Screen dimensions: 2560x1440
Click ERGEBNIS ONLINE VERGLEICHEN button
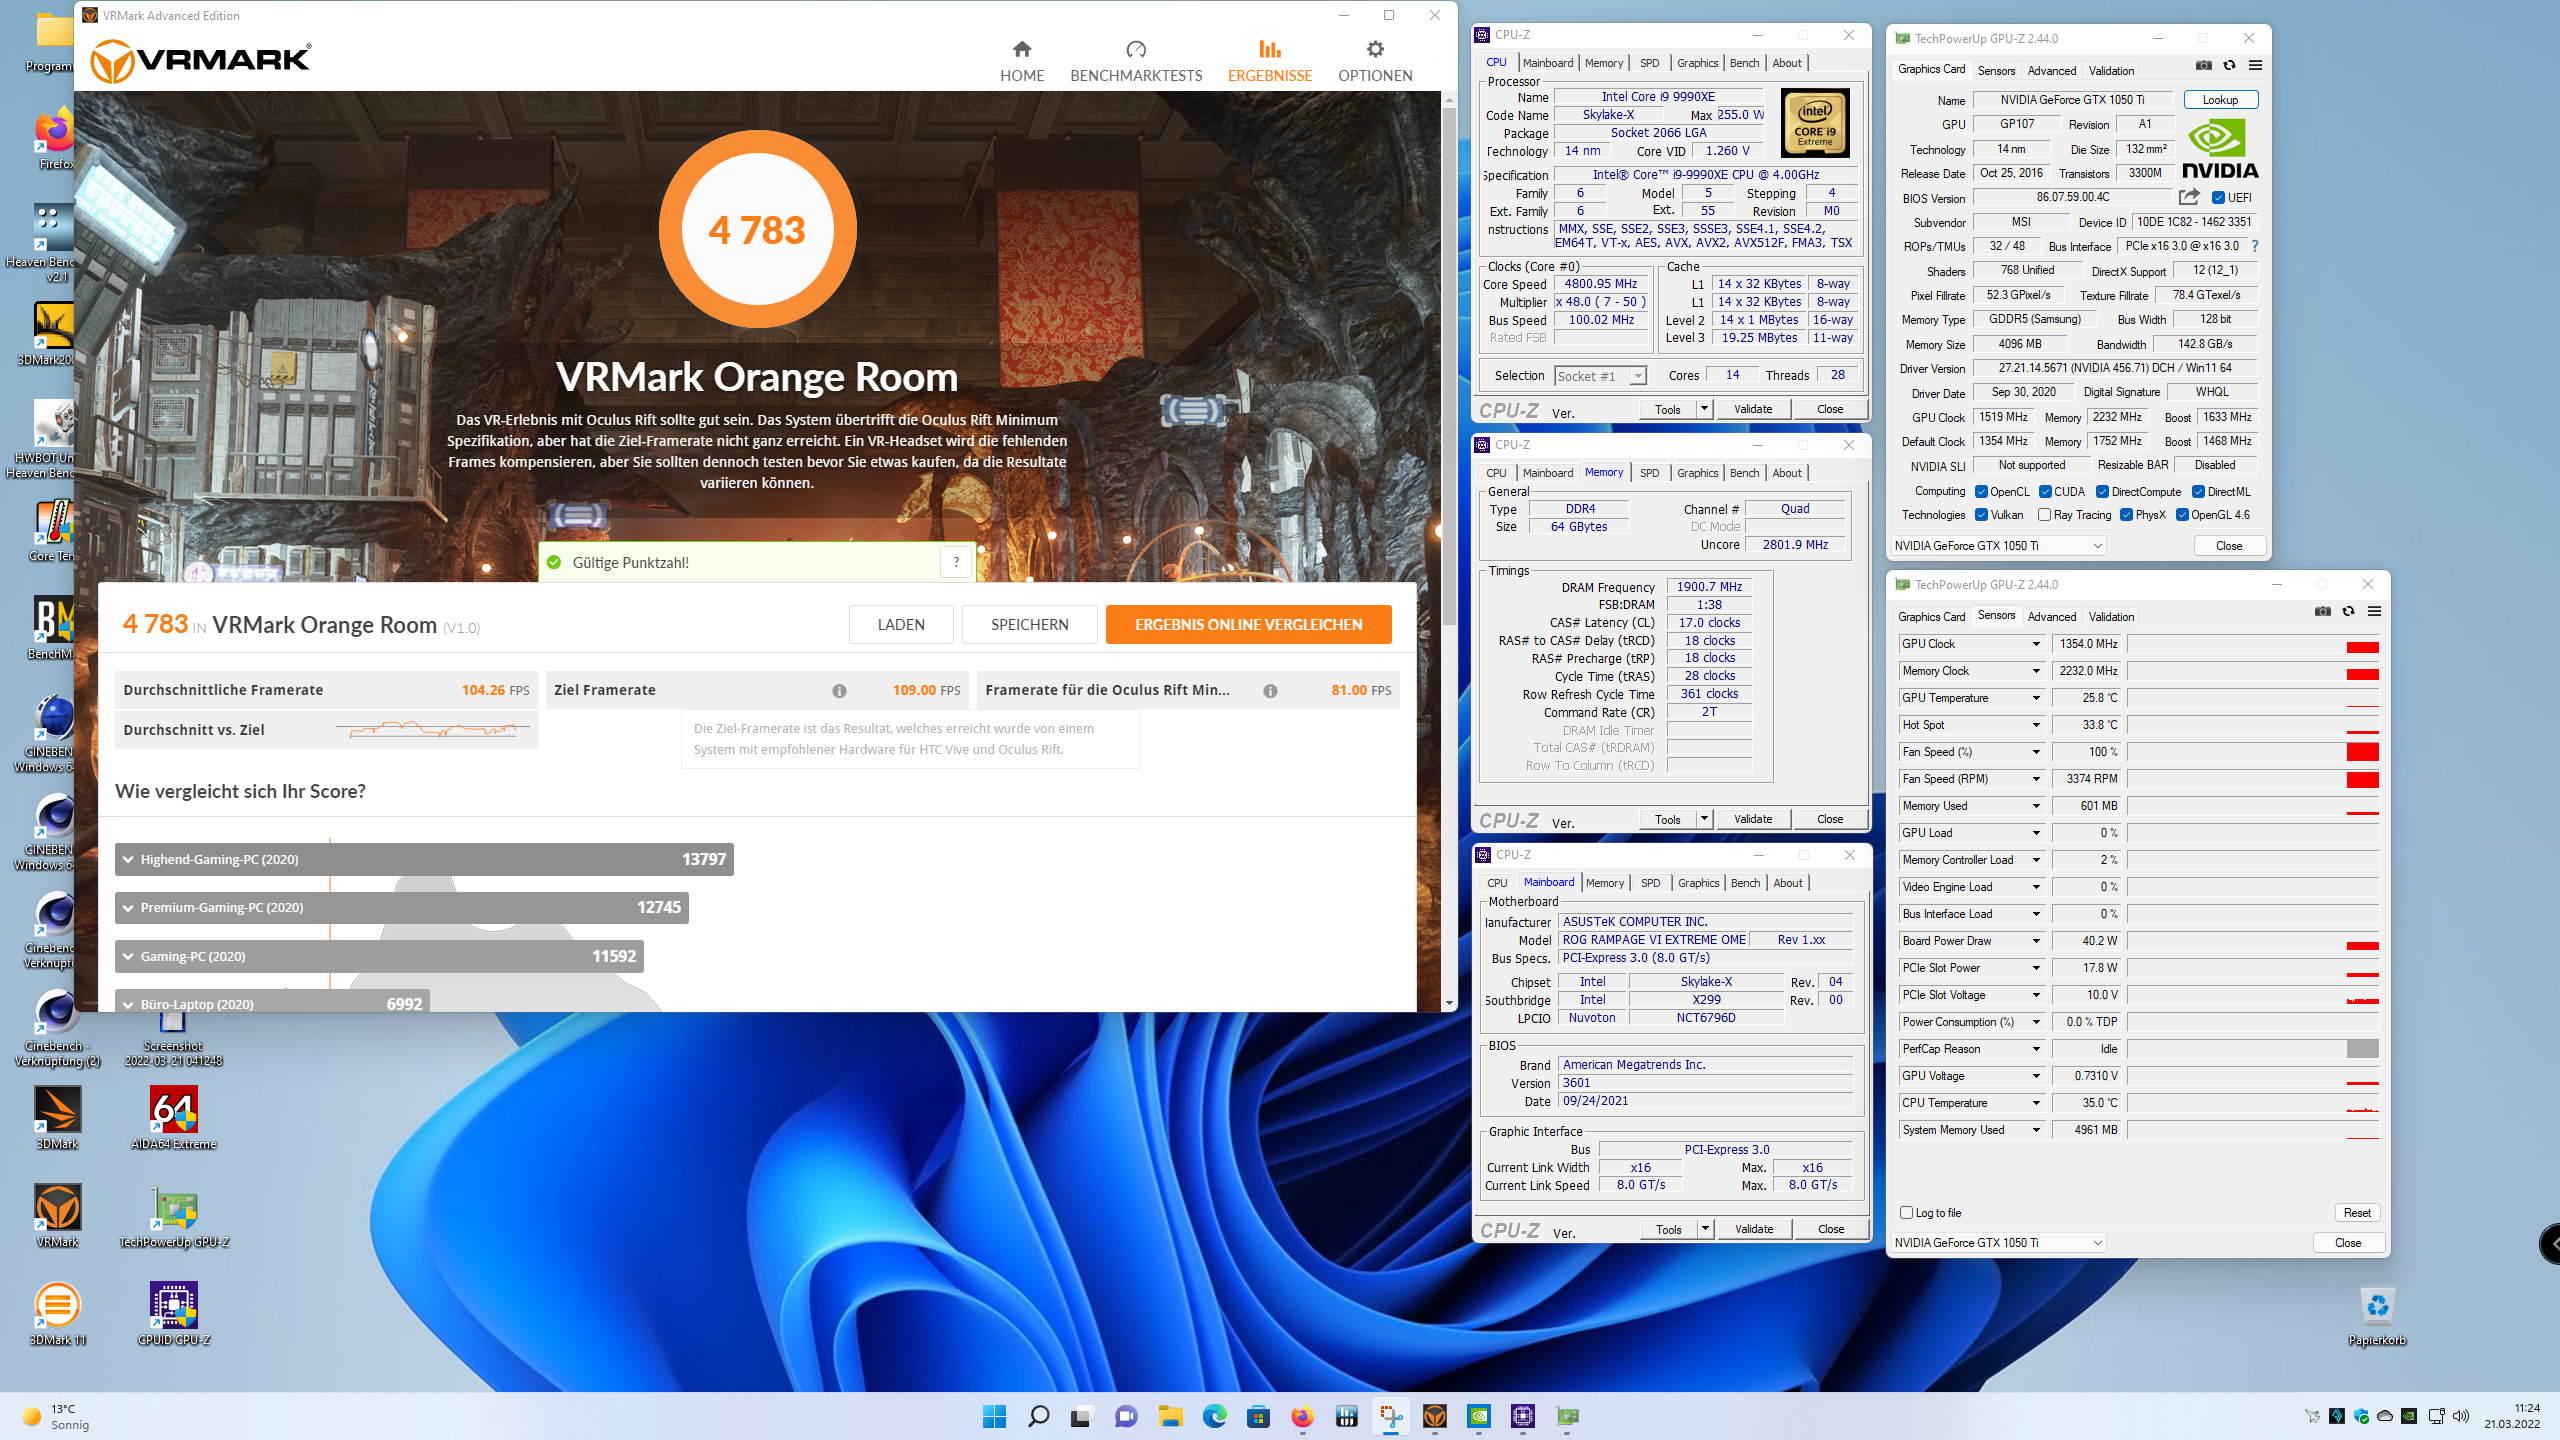point(1248,624)
